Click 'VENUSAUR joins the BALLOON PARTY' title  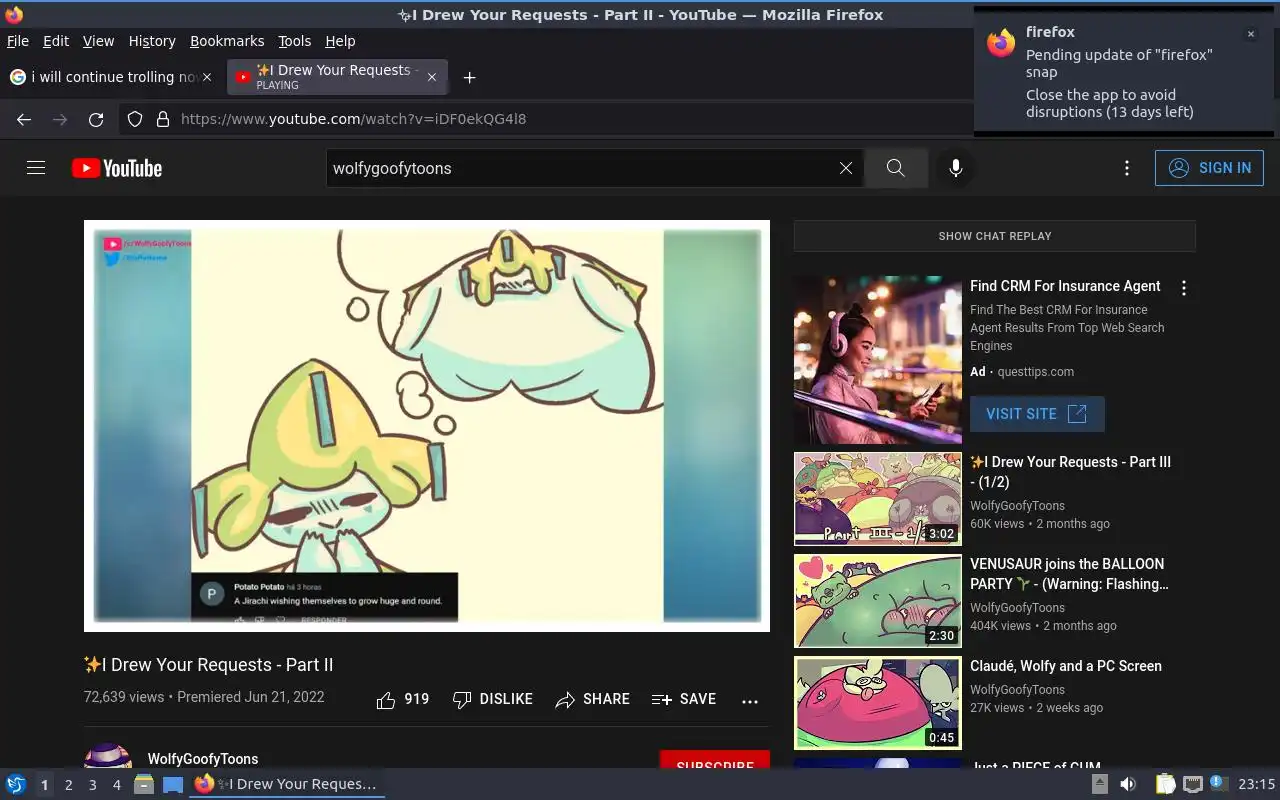point(1069,574)
